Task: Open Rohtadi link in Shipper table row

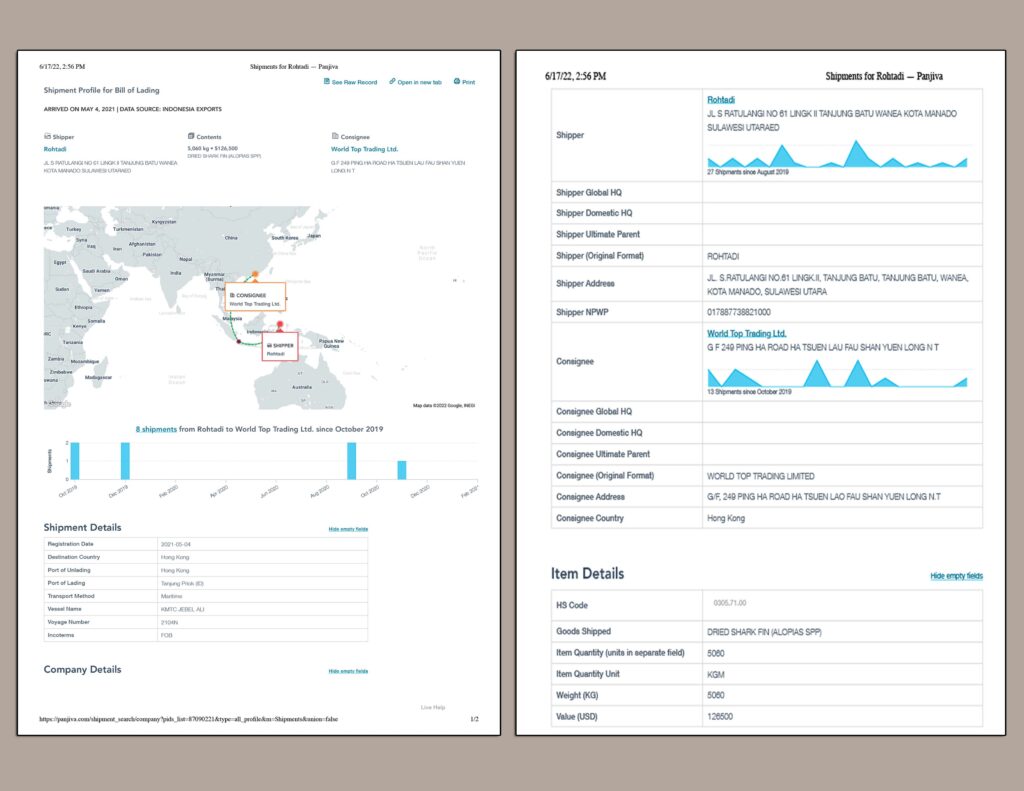Action: coord(721,100)
